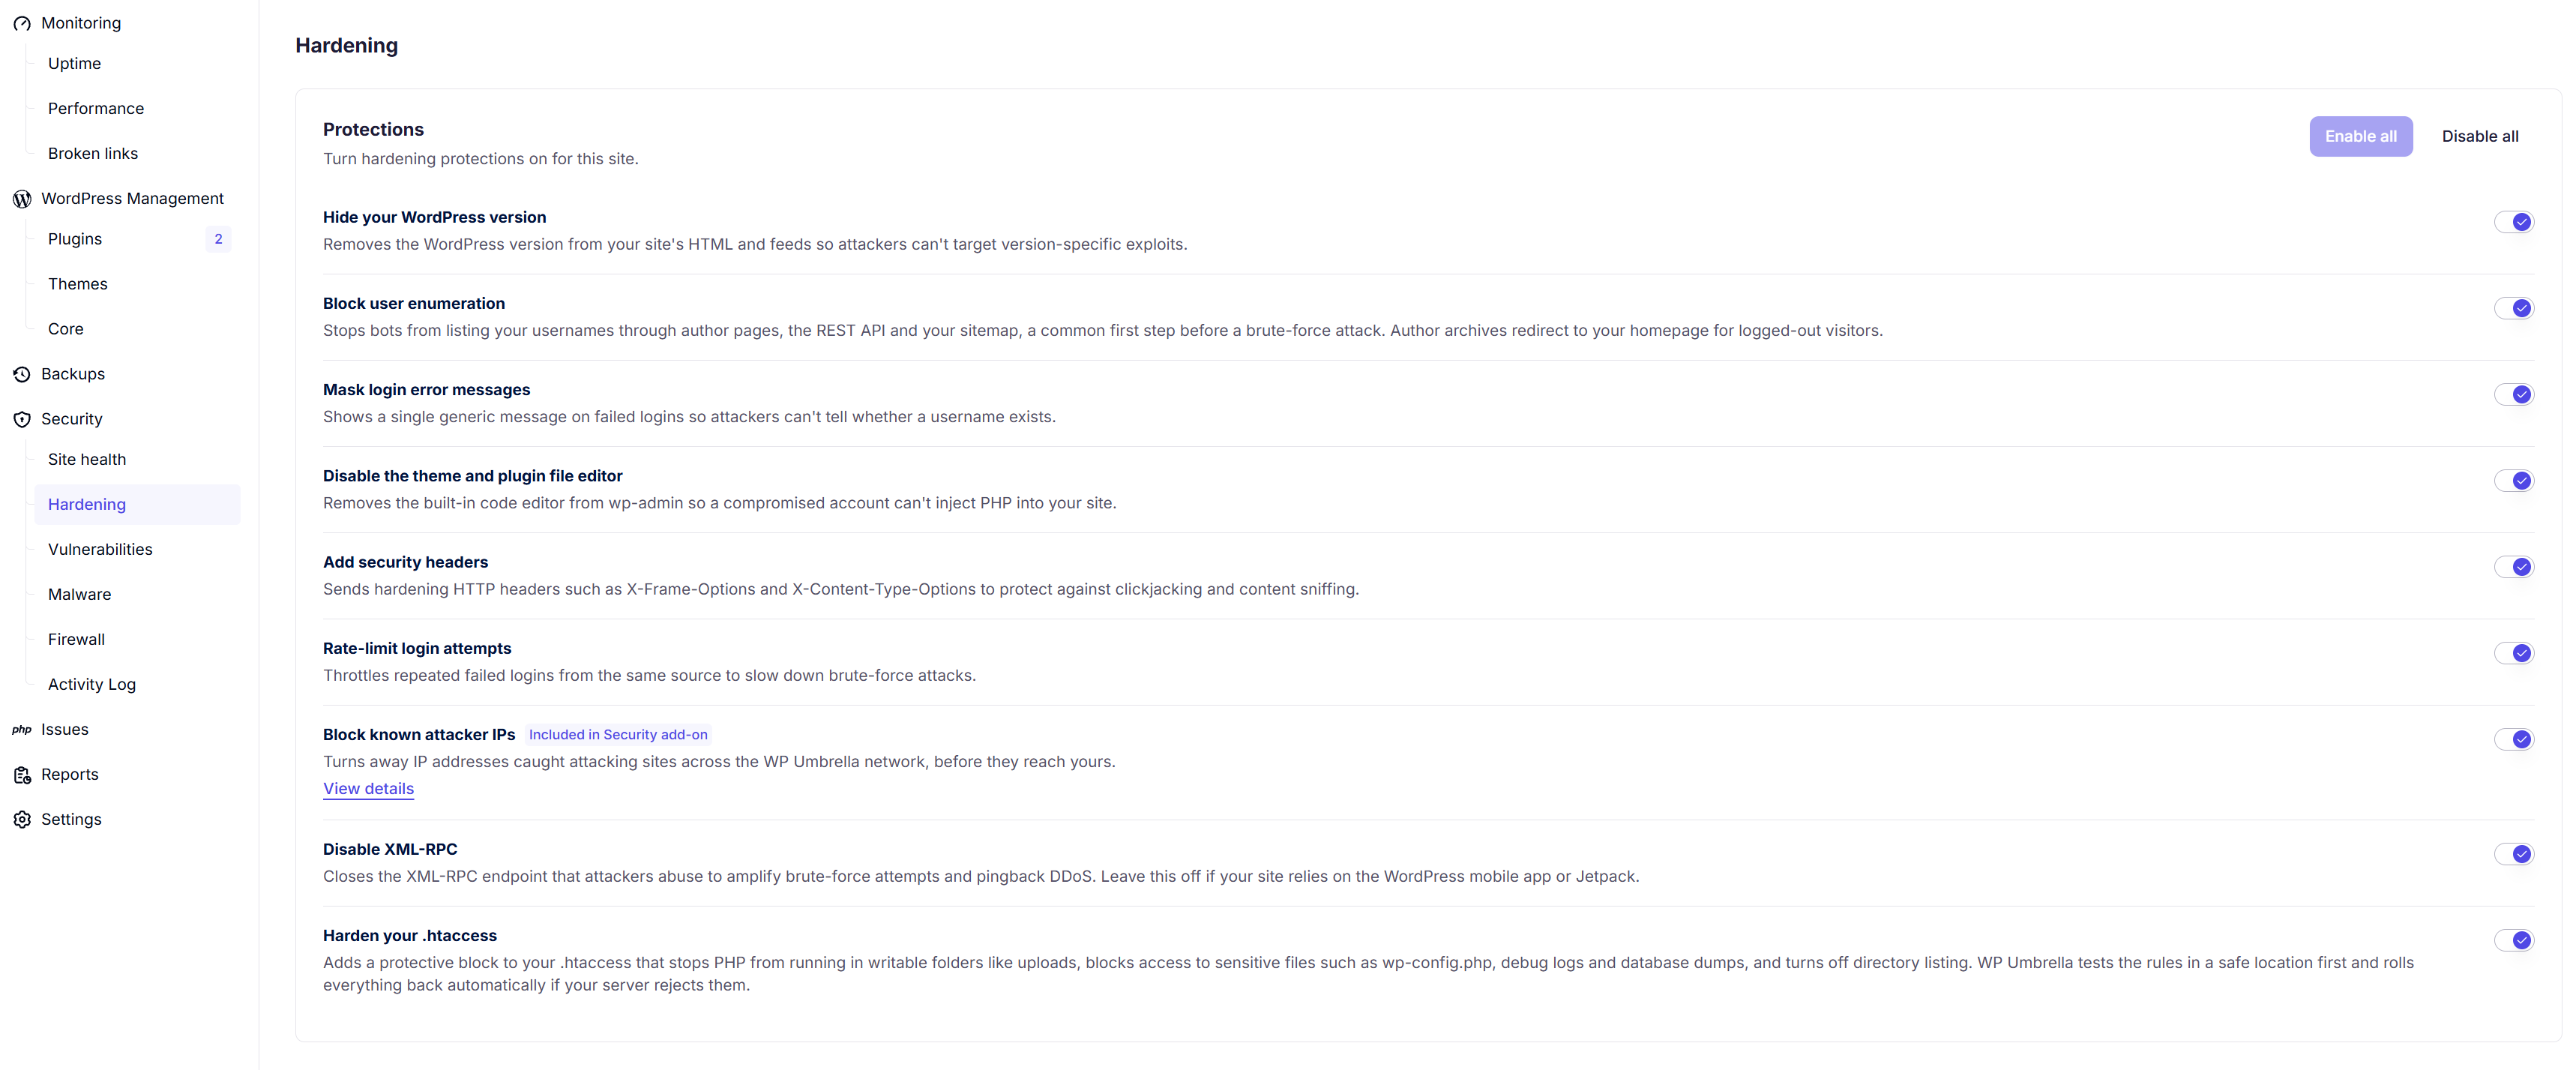The height and width of the screenshot is (1070, 2576).
Task: Click the Plugins update count badge
Action: click(218, 239)
